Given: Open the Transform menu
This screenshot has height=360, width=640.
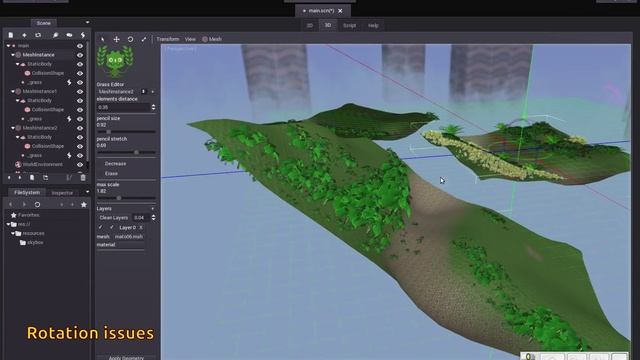Looking at the screenshot, I should [168, 39].
